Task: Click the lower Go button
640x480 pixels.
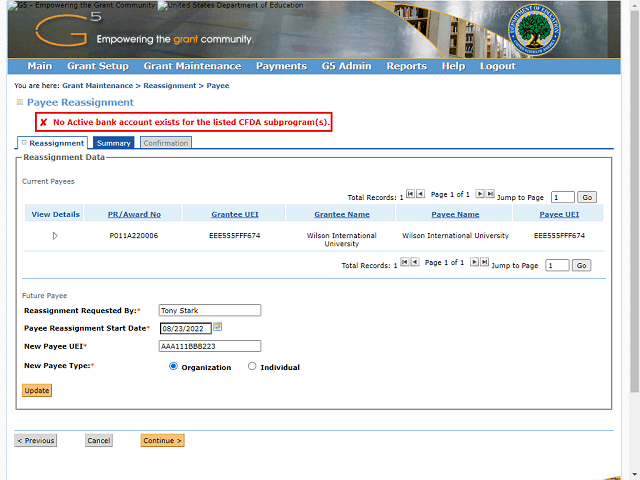Action: 581,265
